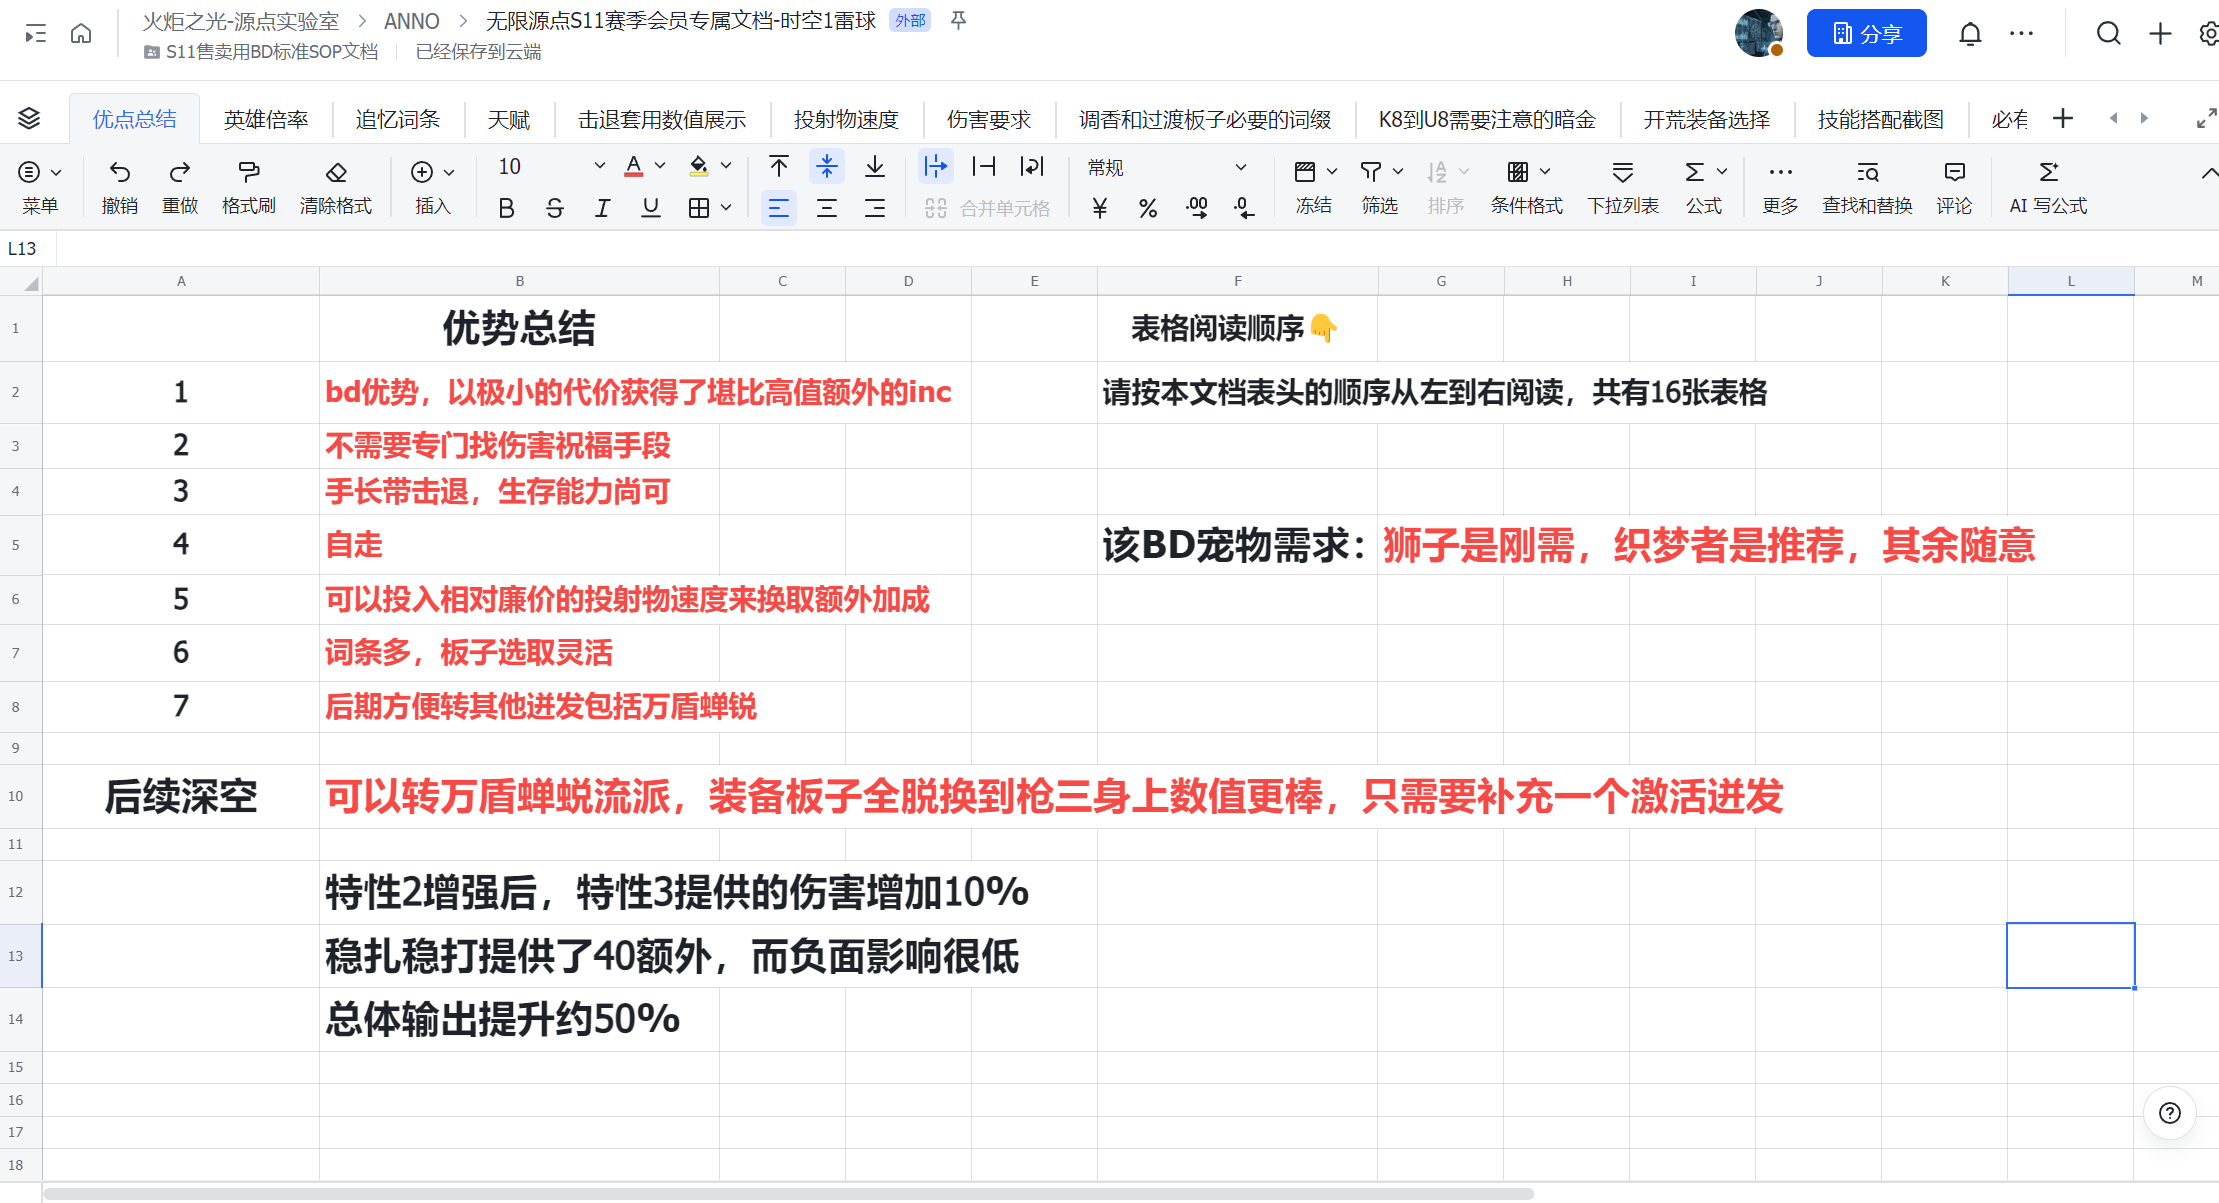The image size is (2219, 1203).
Task: Open Find and Replace tool
Action: tap(1866, 185)
